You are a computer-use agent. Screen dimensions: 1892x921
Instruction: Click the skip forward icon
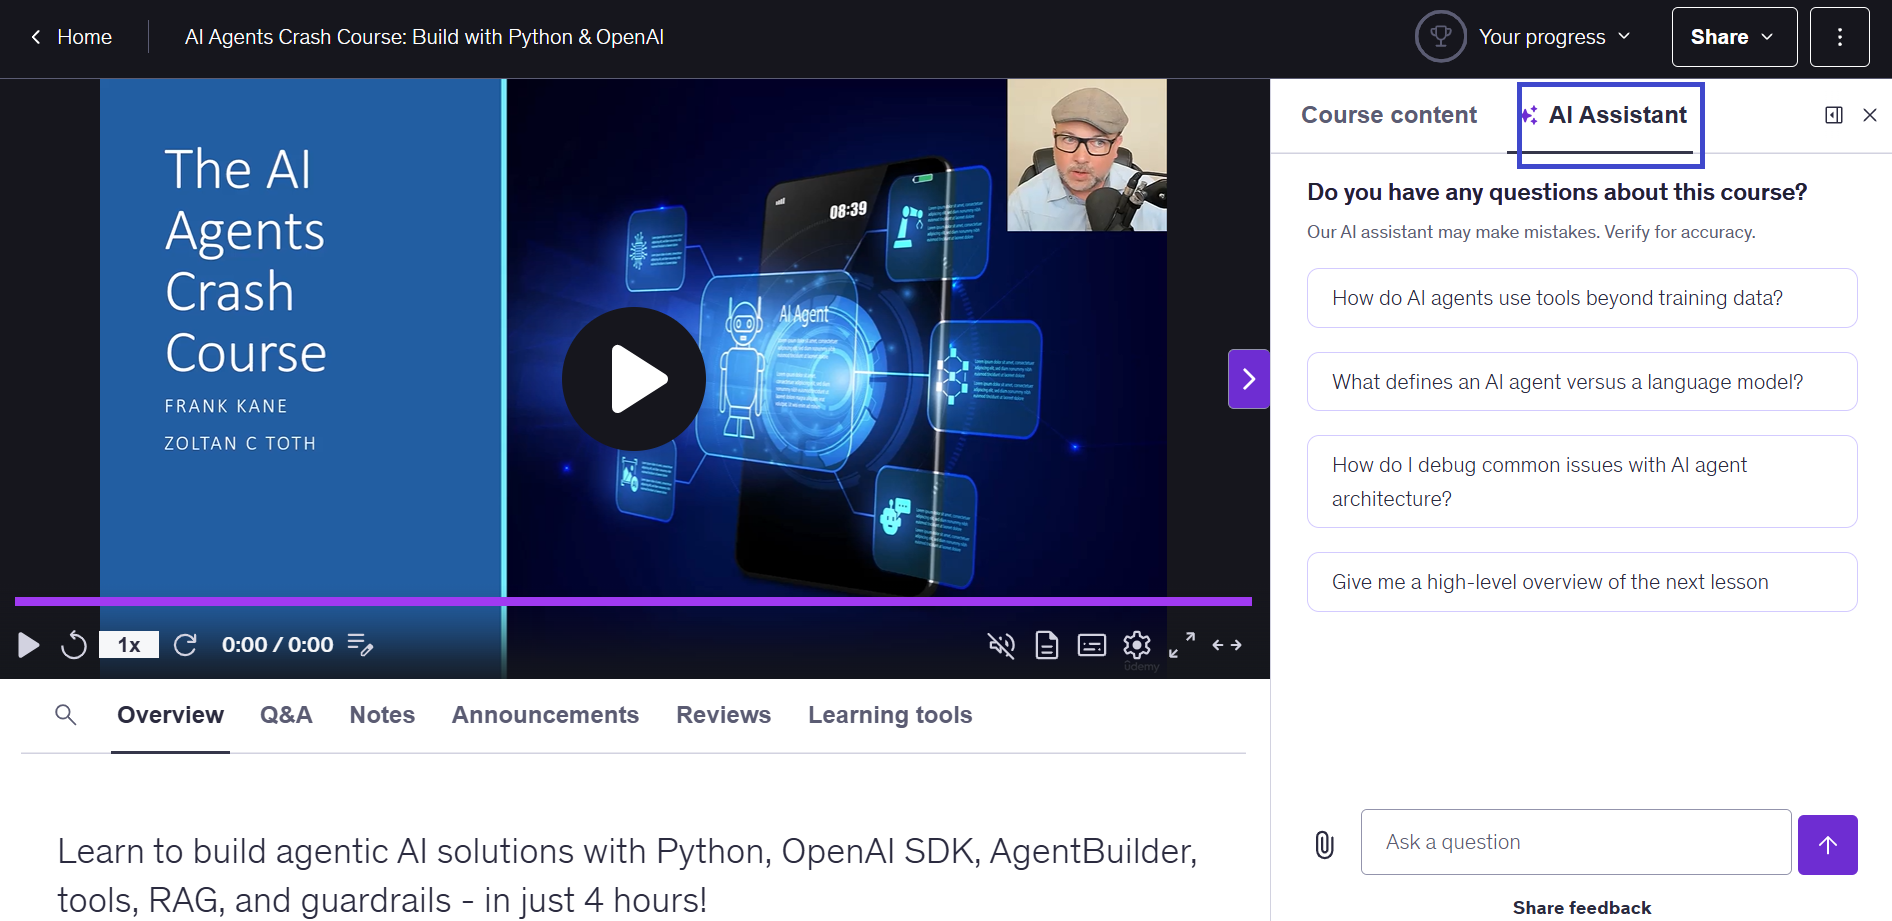[x=185, y=645]
